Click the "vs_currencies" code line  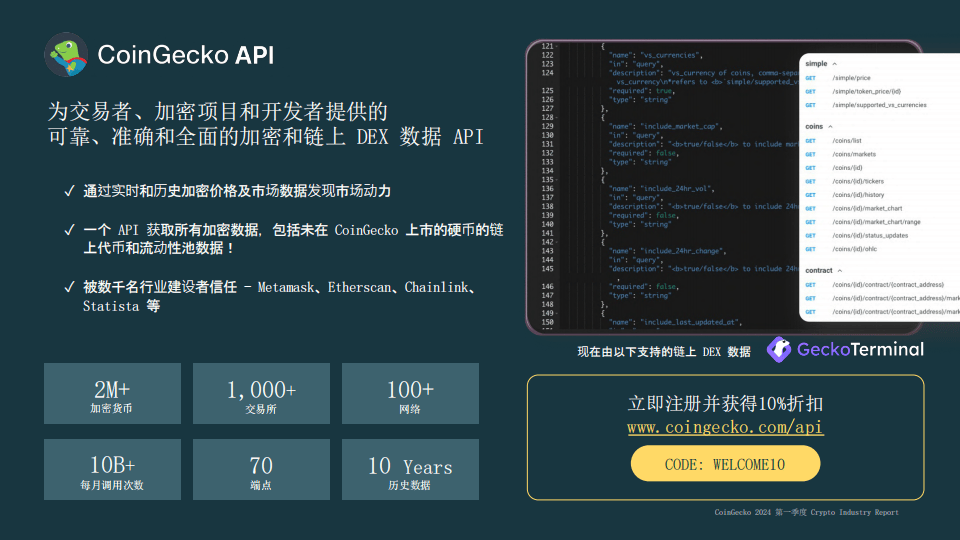(x=656, y=55)
